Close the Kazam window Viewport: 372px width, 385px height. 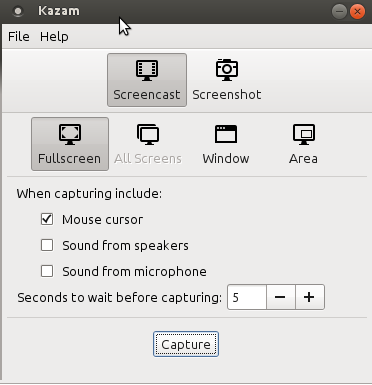[x=357, y=12]
